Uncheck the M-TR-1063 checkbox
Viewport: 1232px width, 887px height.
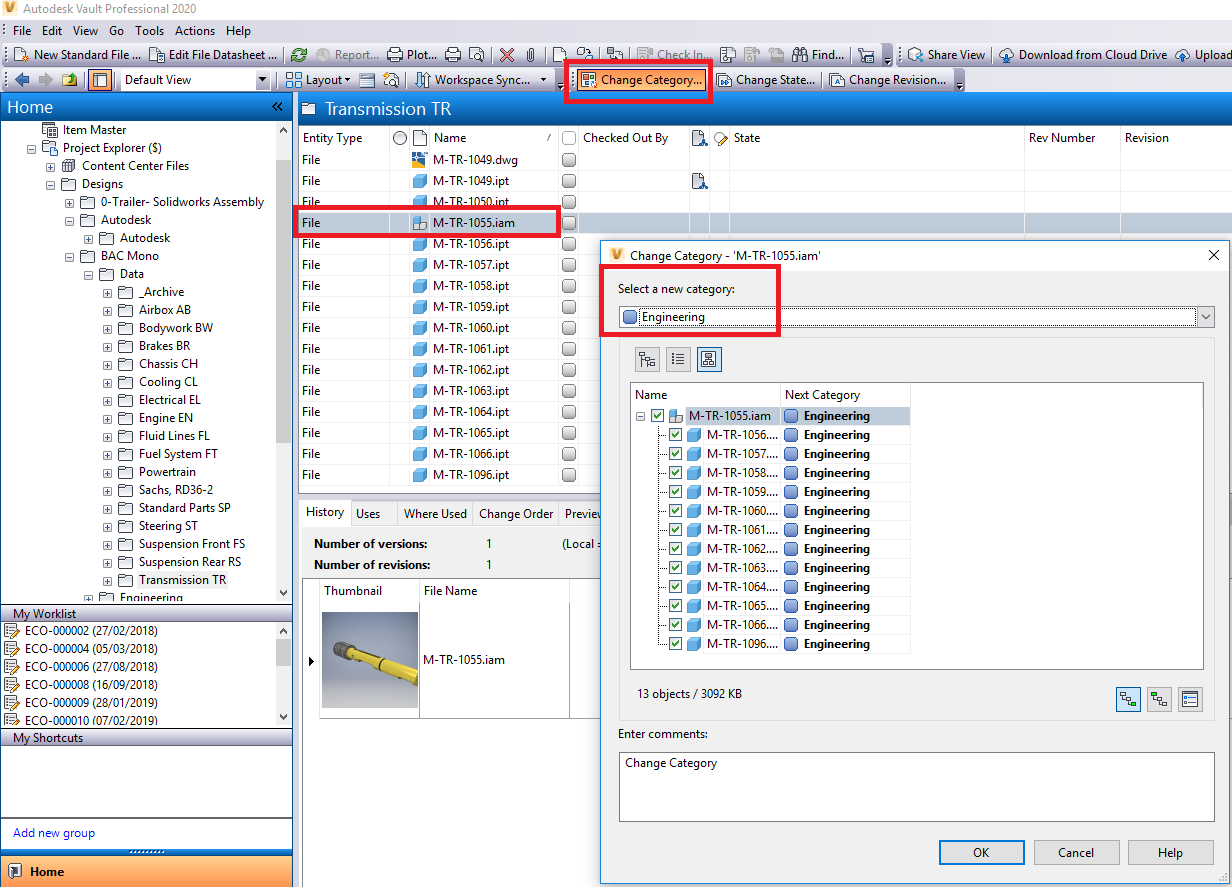tap(676, 568)
